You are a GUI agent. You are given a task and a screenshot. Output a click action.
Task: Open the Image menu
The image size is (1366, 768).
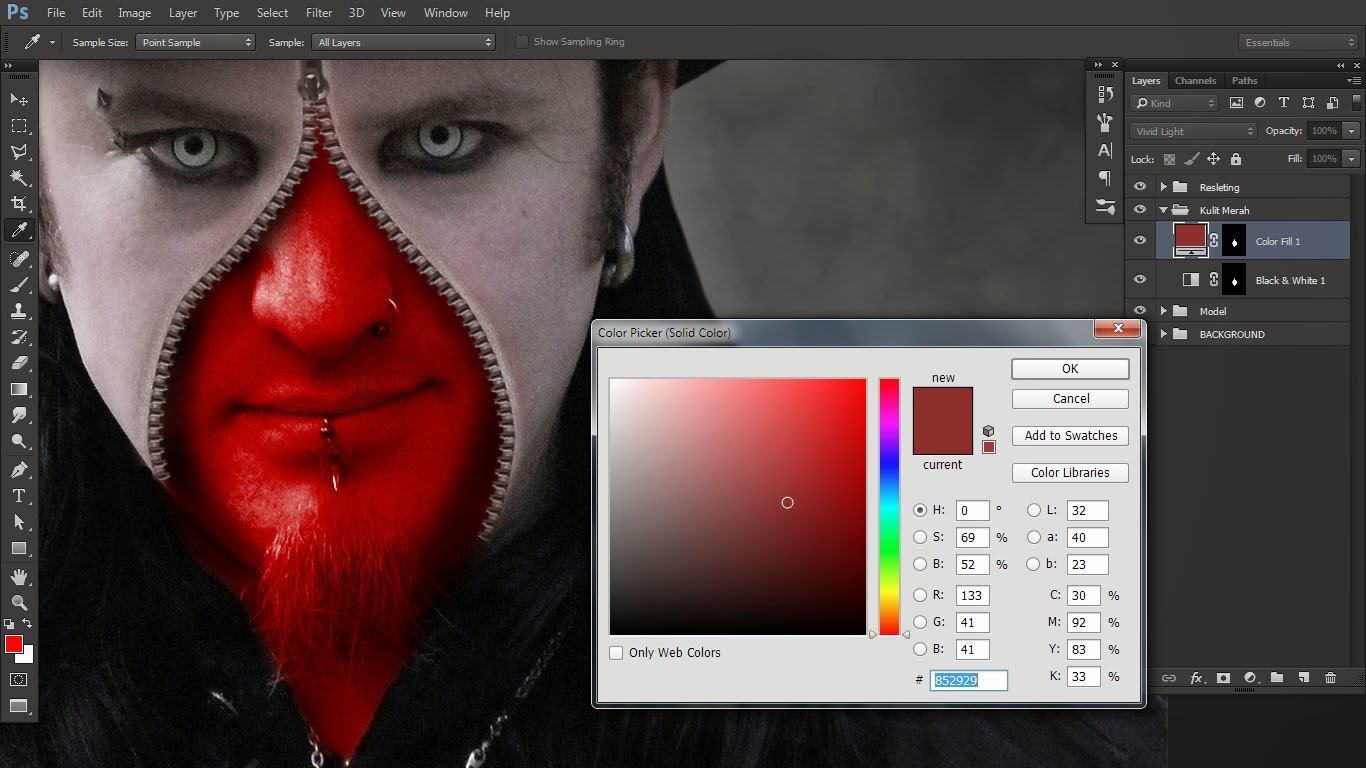click(135, 13)
